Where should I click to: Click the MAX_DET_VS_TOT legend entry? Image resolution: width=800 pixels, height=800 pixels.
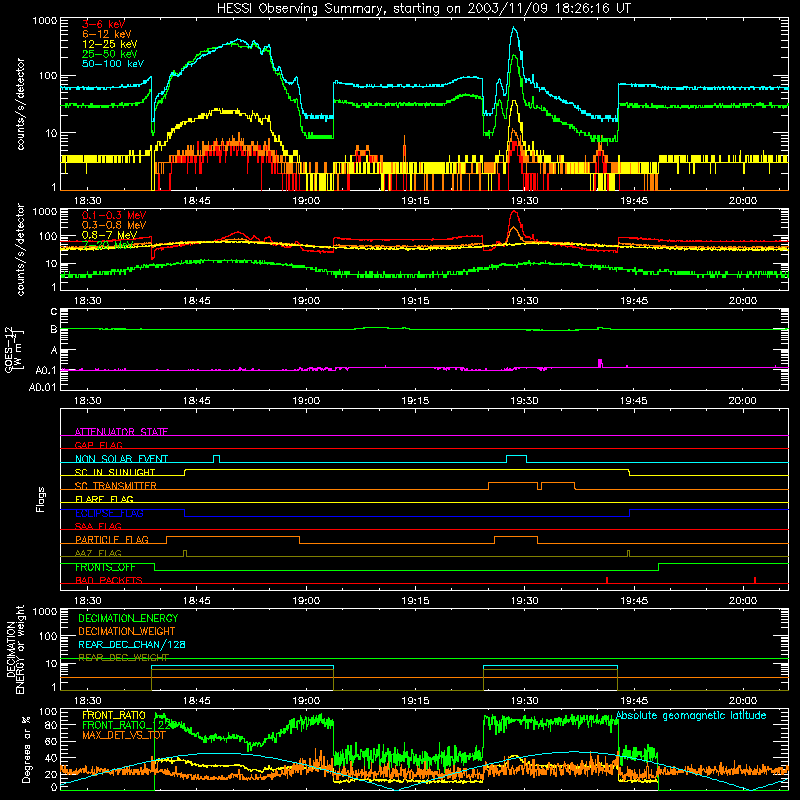124,735
